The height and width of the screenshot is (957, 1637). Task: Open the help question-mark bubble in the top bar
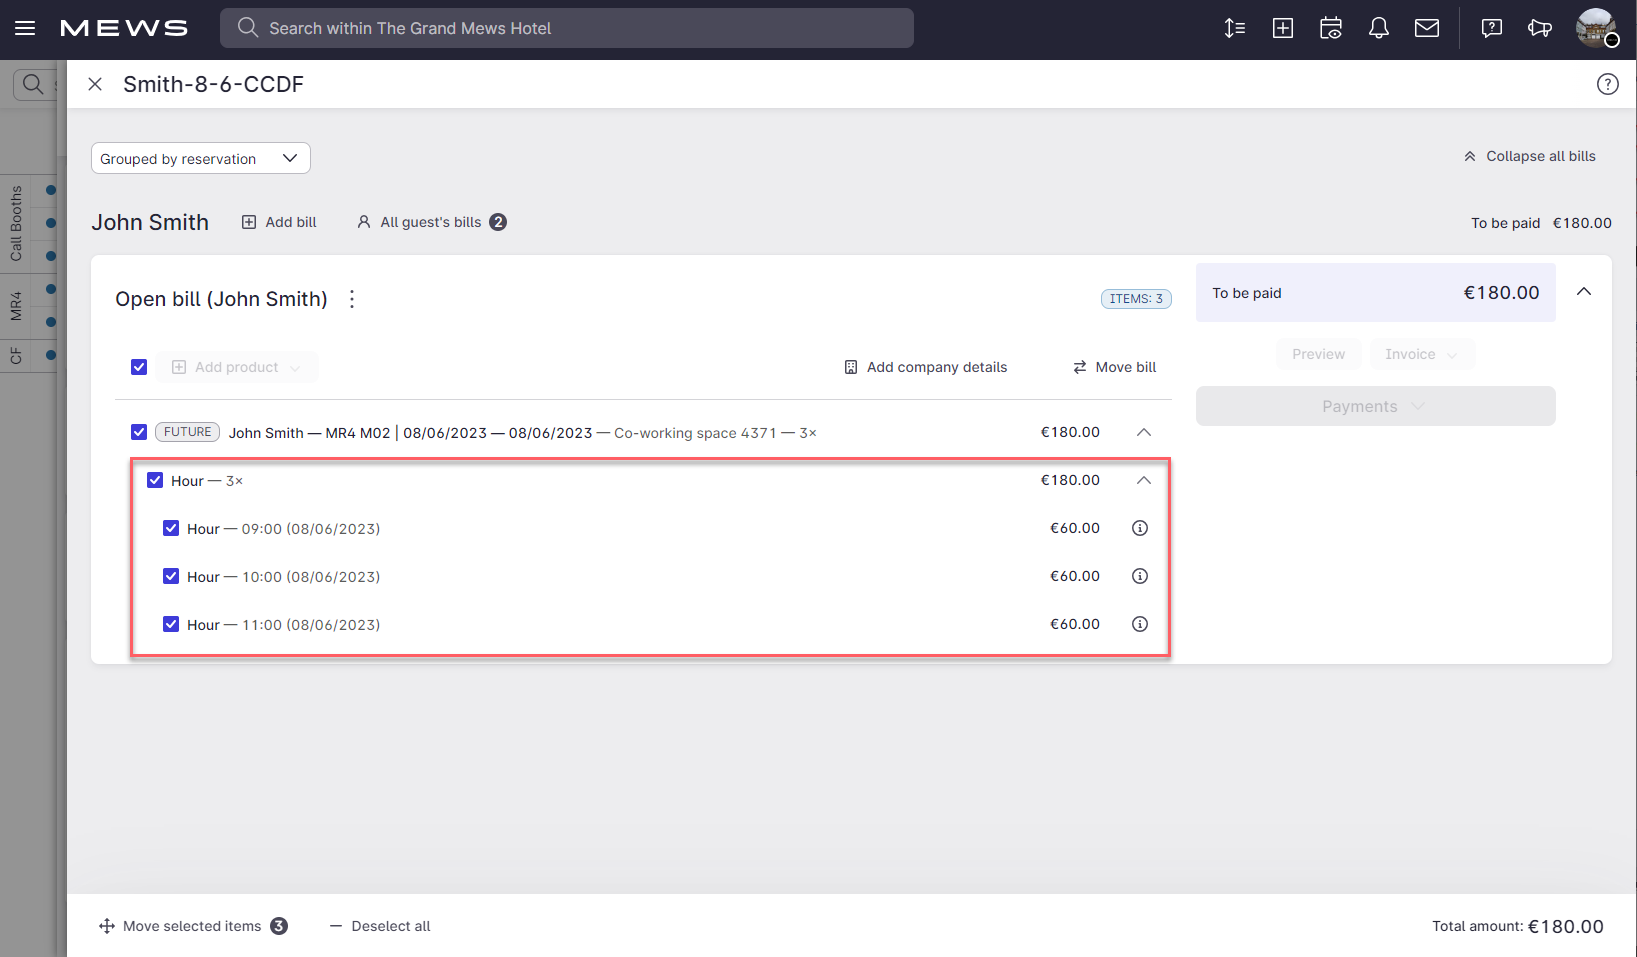[x=1491, y=28]
